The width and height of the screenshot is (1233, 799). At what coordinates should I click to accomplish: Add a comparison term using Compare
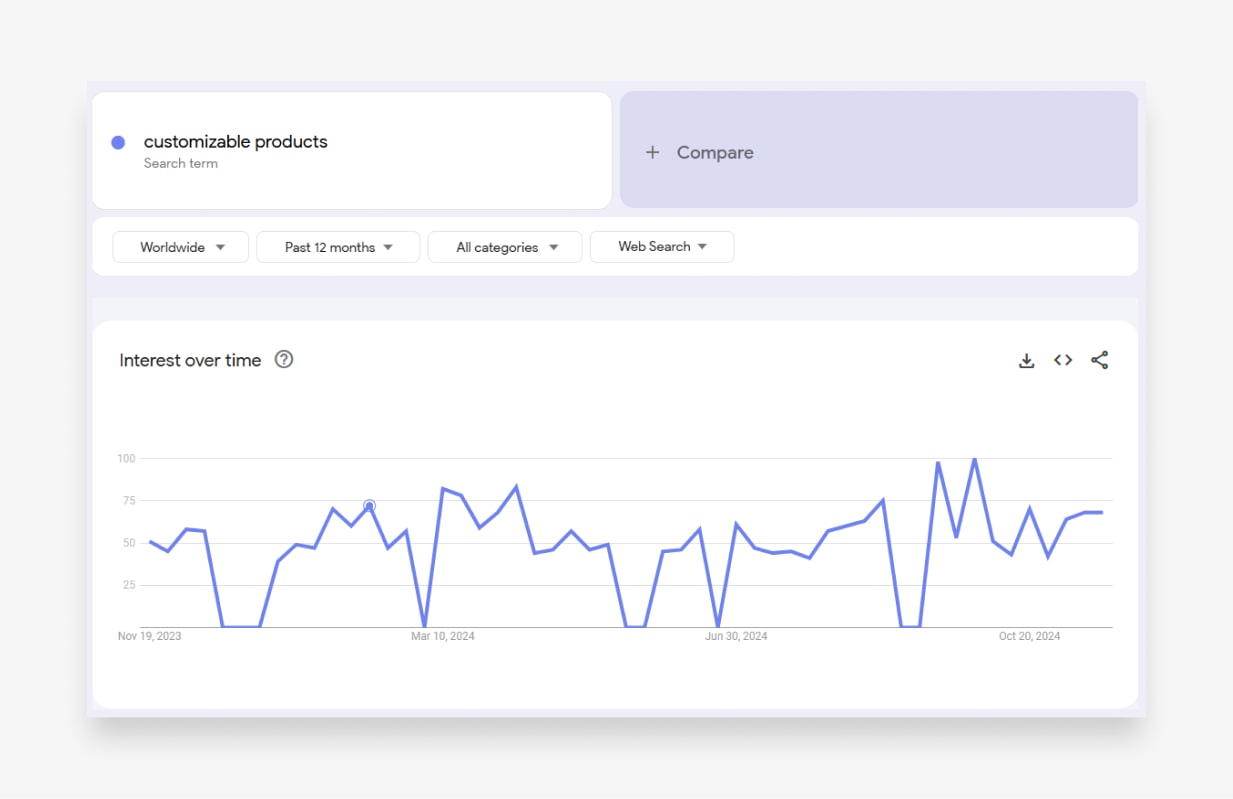[x=714, y=152]
